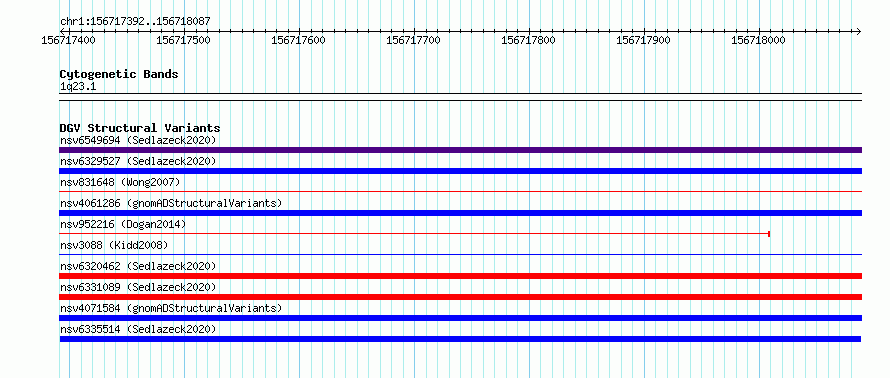Click the dark purple nsv6549694 variant bar
The height and width of the screenshot is (378, 890).
coord(460,150)
